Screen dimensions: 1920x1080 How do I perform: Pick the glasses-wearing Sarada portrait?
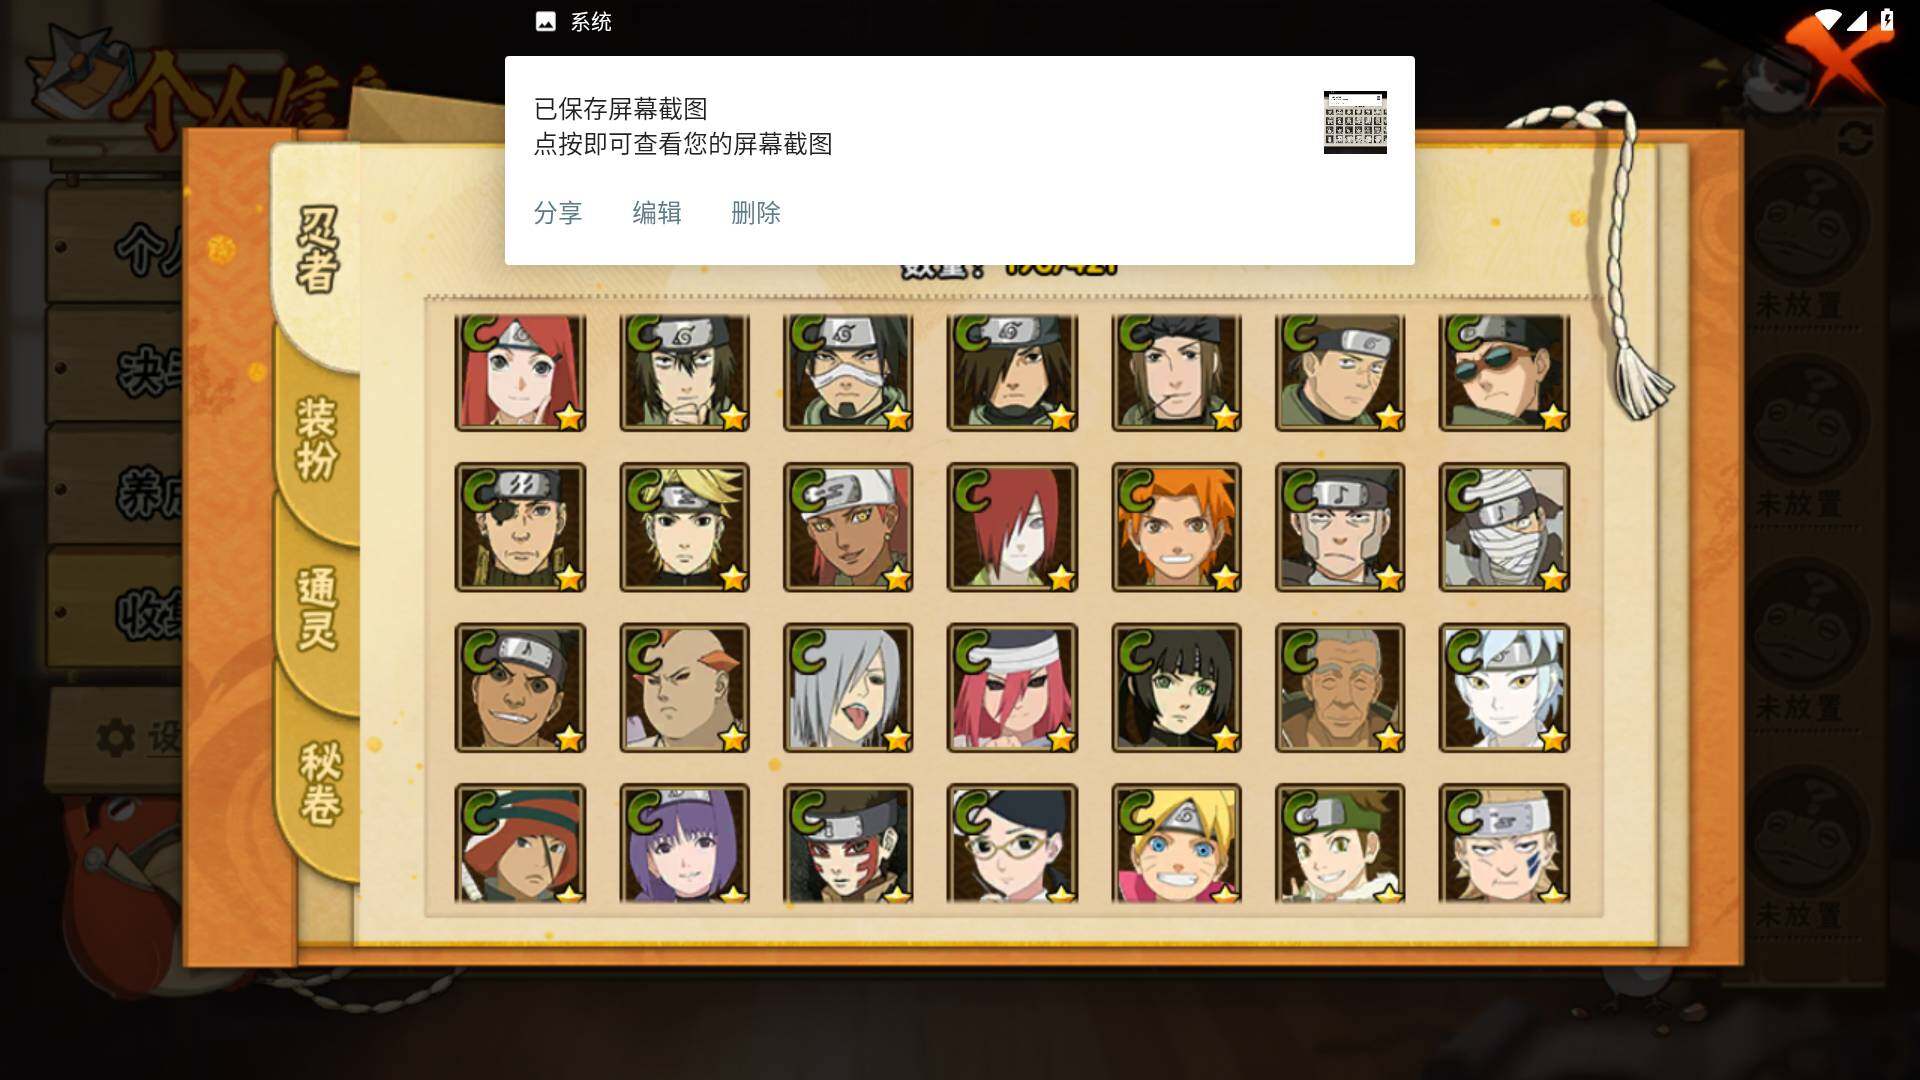(x=1012, y=844)
